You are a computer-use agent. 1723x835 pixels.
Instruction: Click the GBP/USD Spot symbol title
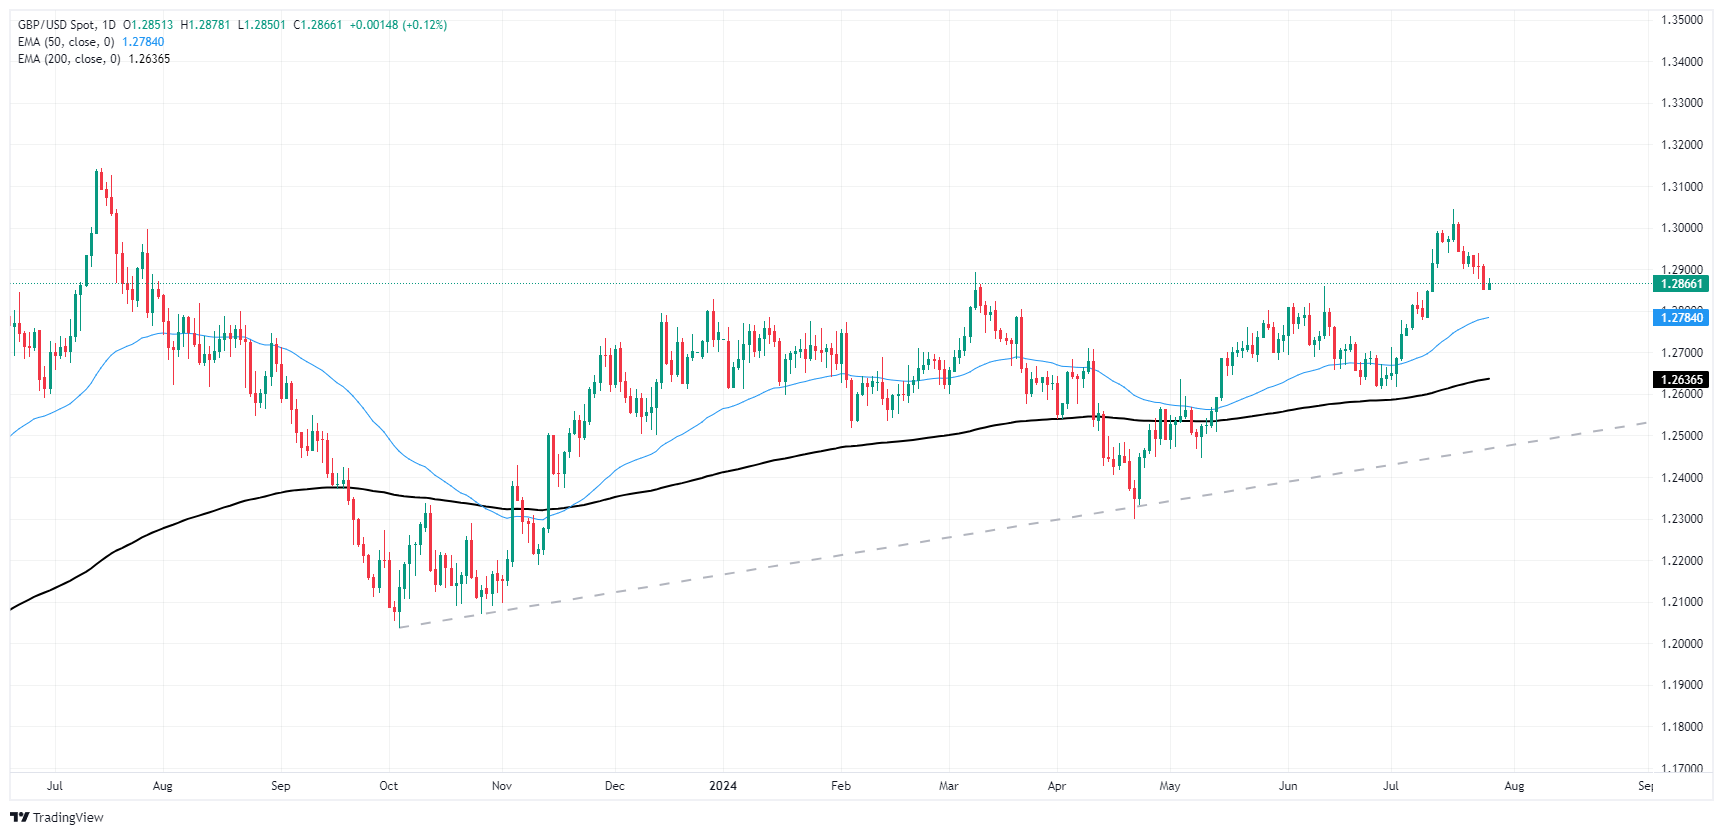click(57, 25)
